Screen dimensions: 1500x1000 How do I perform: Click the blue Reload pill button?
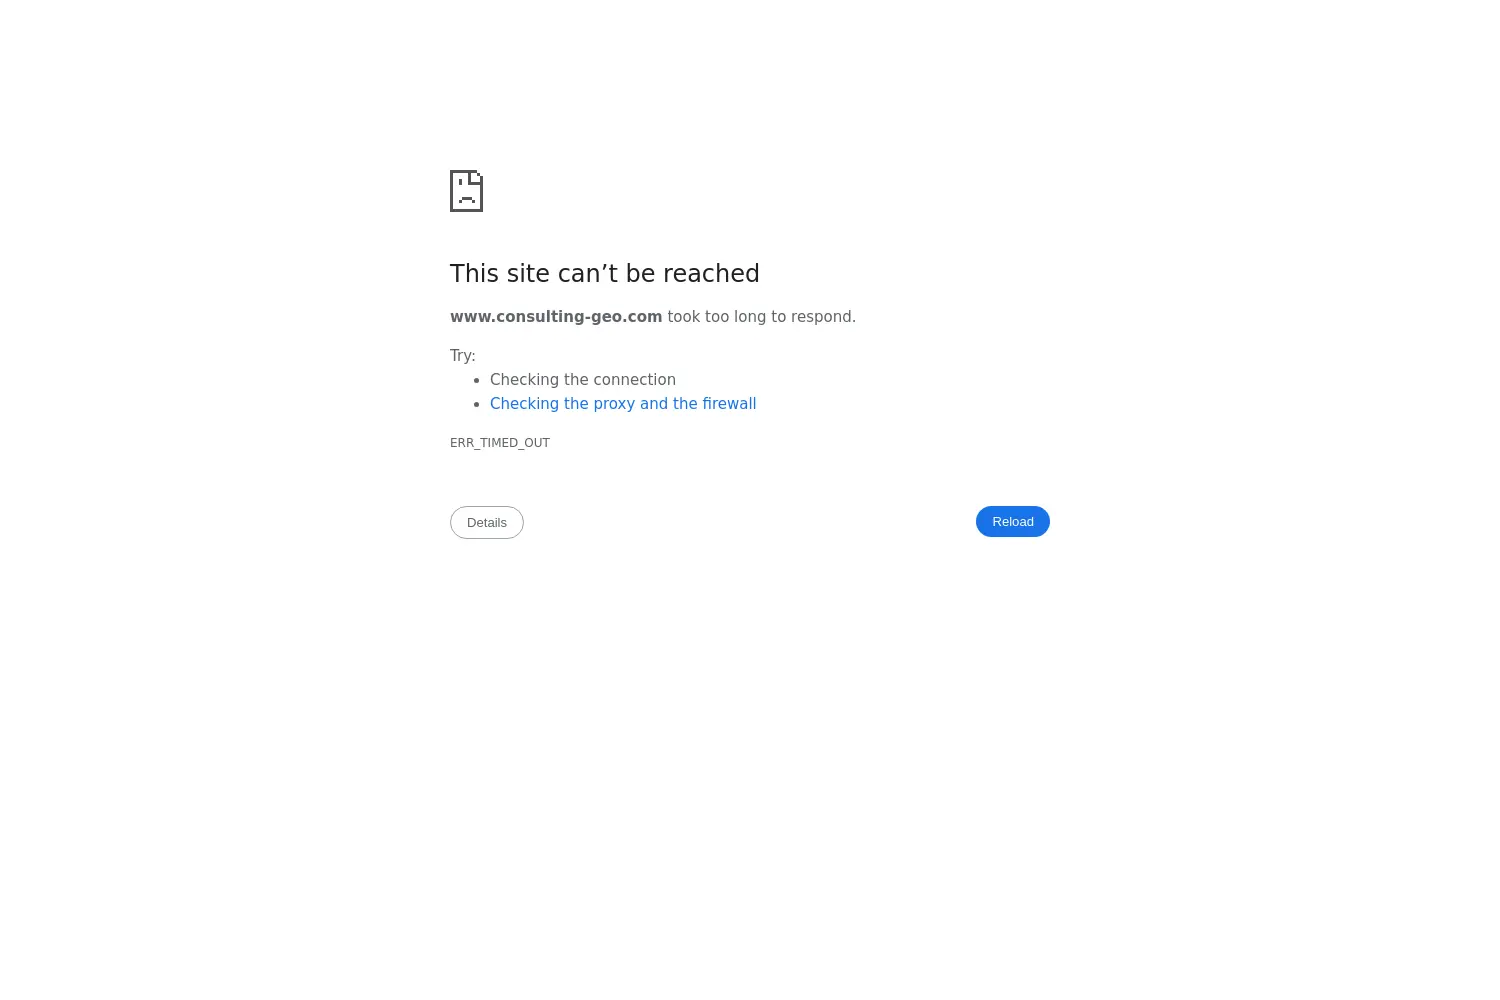[x=1012, y=522]
